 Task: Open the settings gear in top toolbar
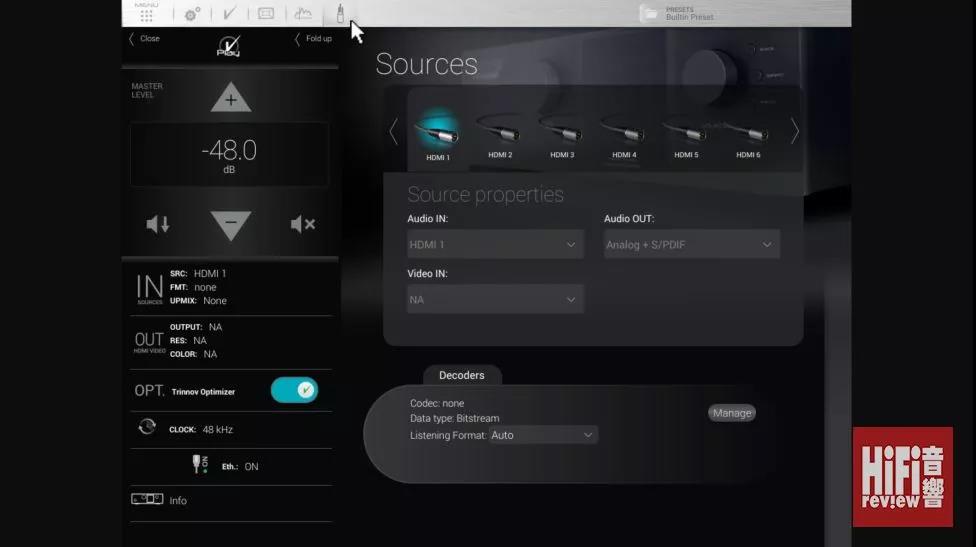coord(192,14)
